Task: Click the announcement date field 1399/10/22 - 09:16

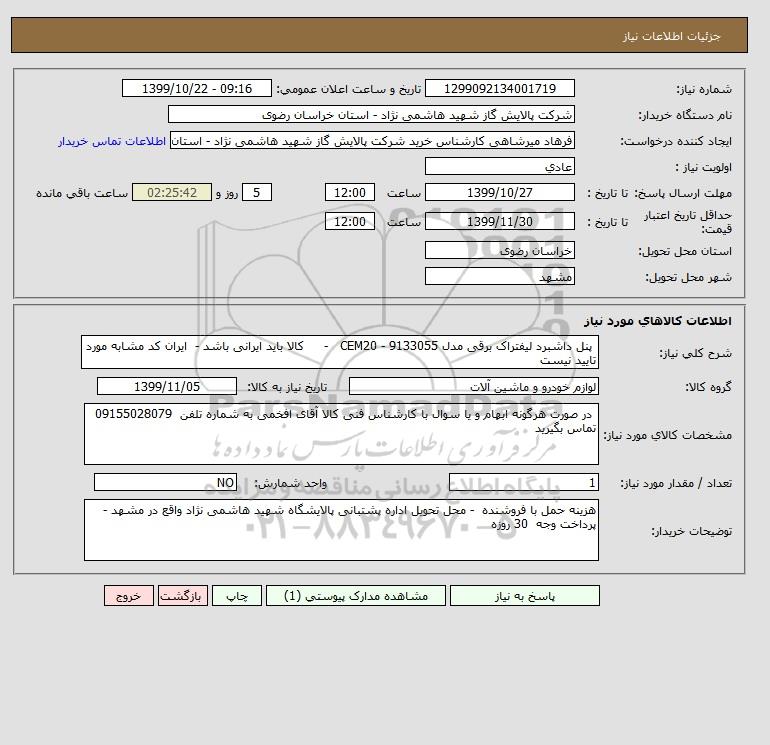Action: (196, 88)
